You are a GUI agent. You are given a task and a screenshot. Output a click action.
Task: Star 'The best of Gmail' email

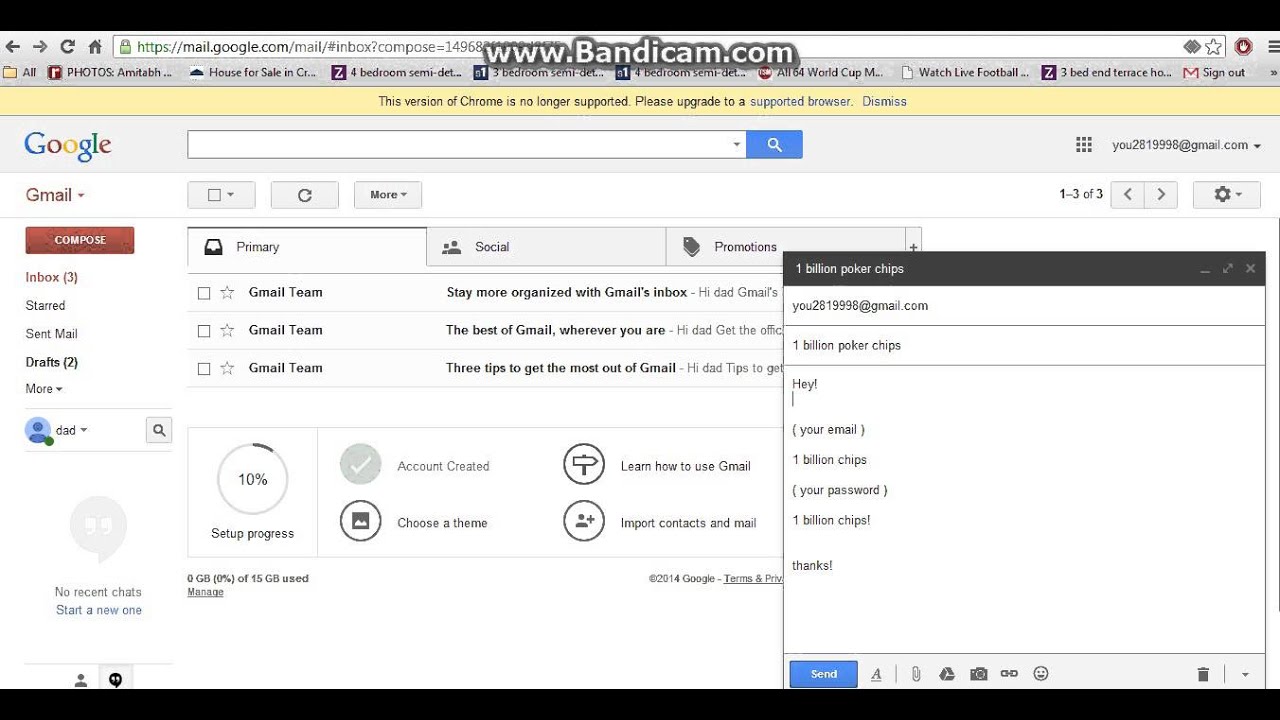pos(227,331)
